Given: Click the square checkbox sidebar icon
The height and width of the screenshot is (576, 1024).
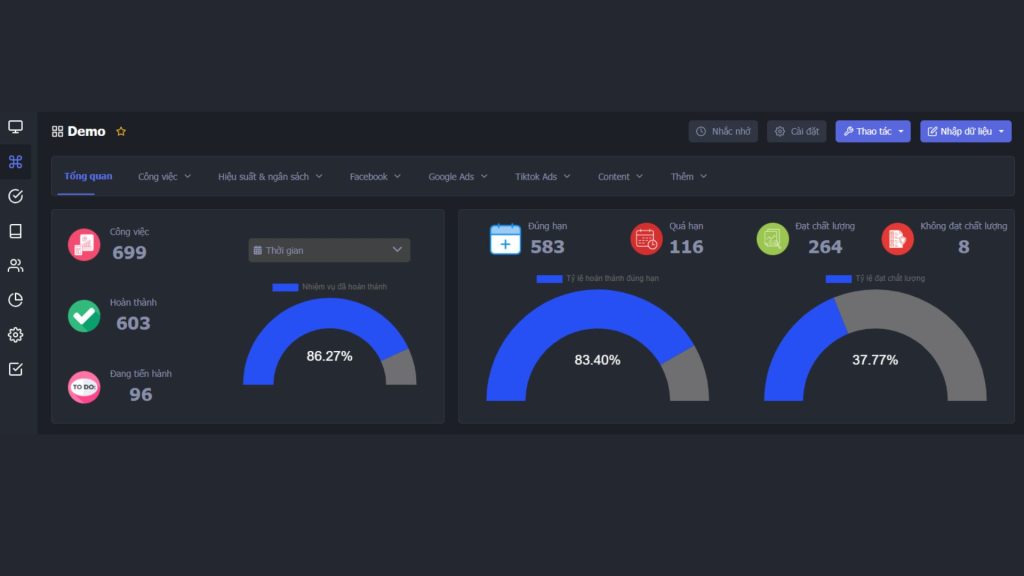Looking at the screenshot, I should click(x=15, y=369).
